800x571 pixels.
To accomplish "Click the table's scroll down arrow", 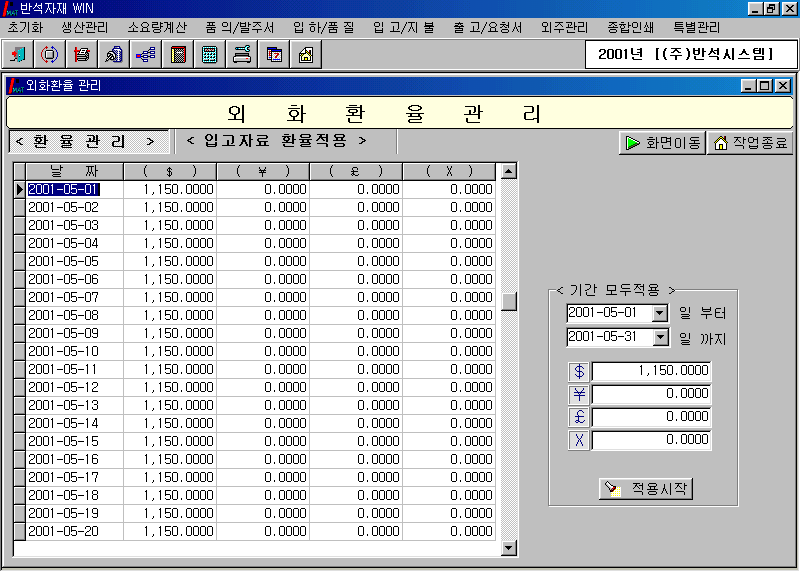I will point(509,547).
